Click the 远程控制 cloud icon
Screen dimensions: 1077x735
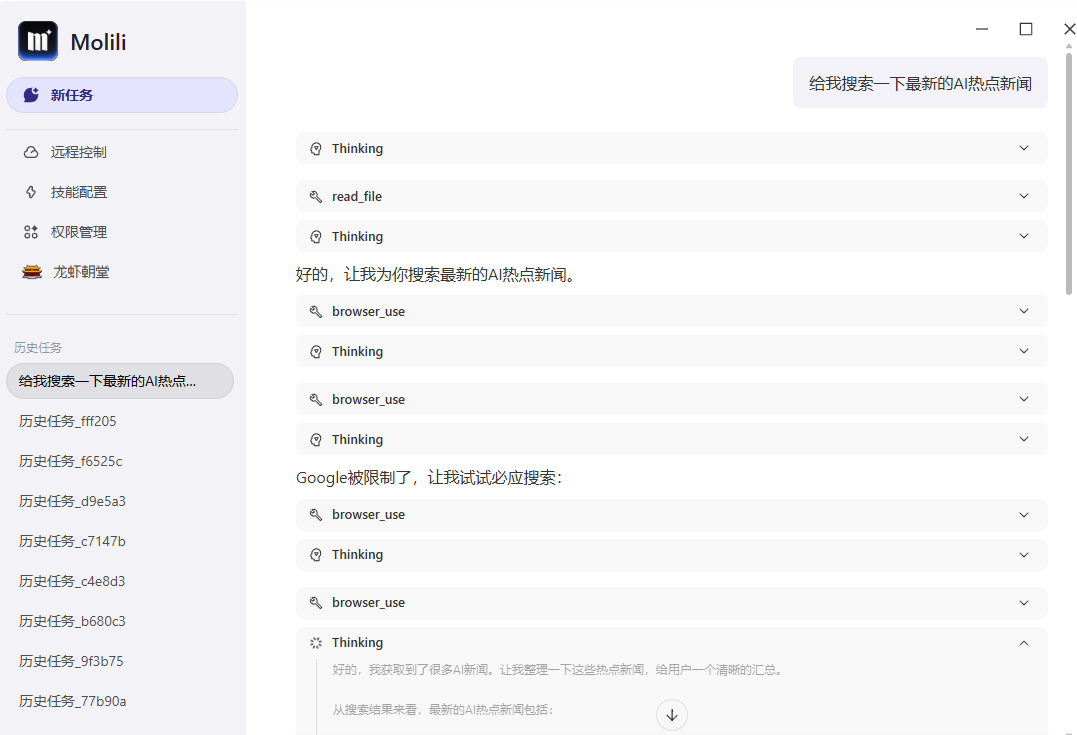[33, 151]
